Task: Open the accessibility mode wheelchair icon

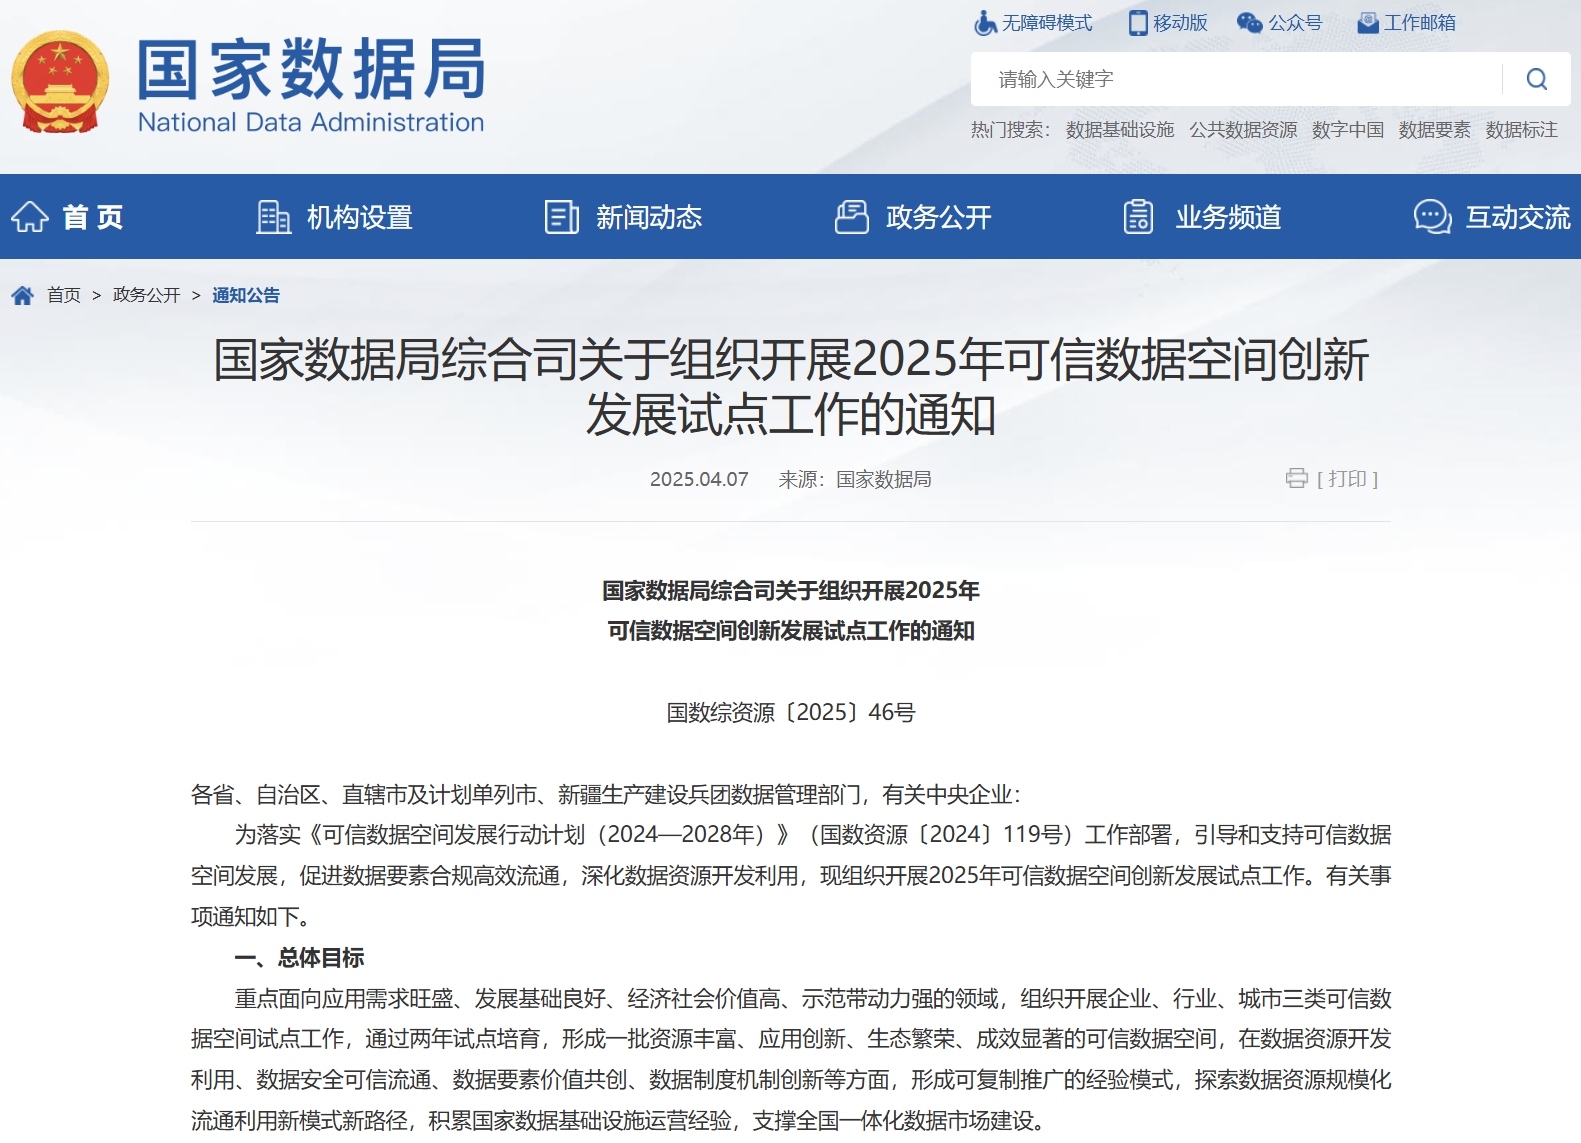Action: 985,23
